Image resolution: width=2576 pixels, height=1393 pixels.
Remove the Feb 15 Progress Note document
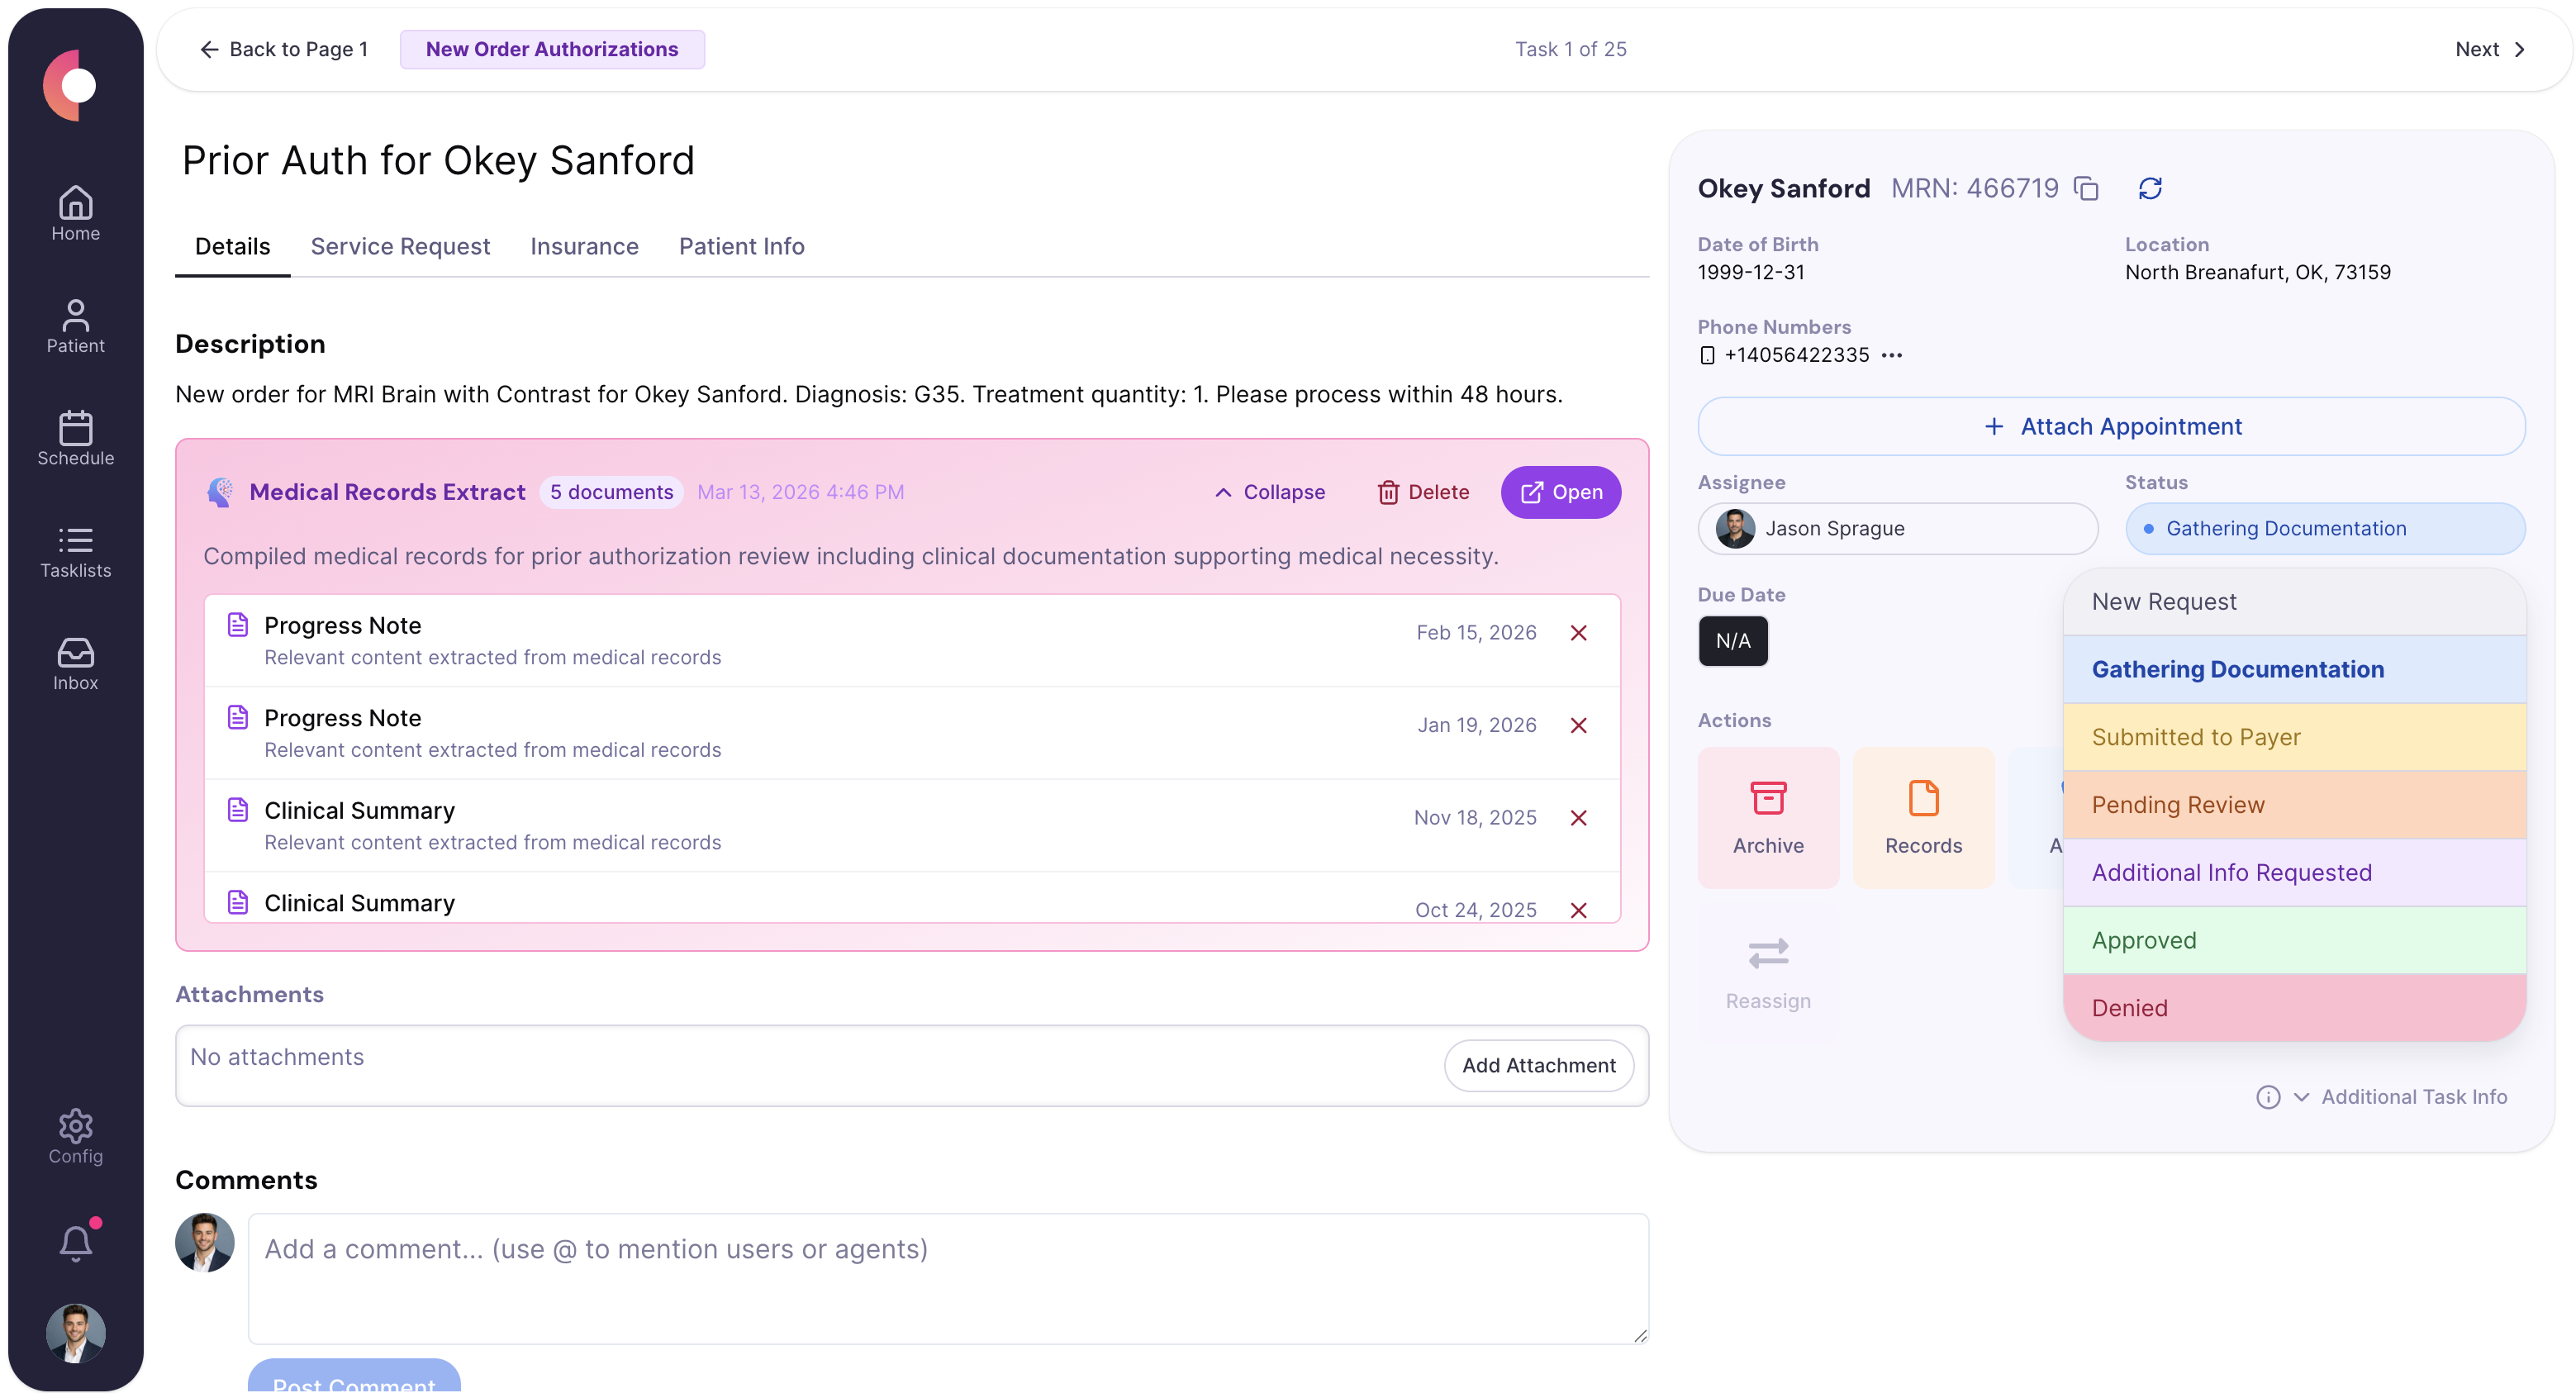1580,632
